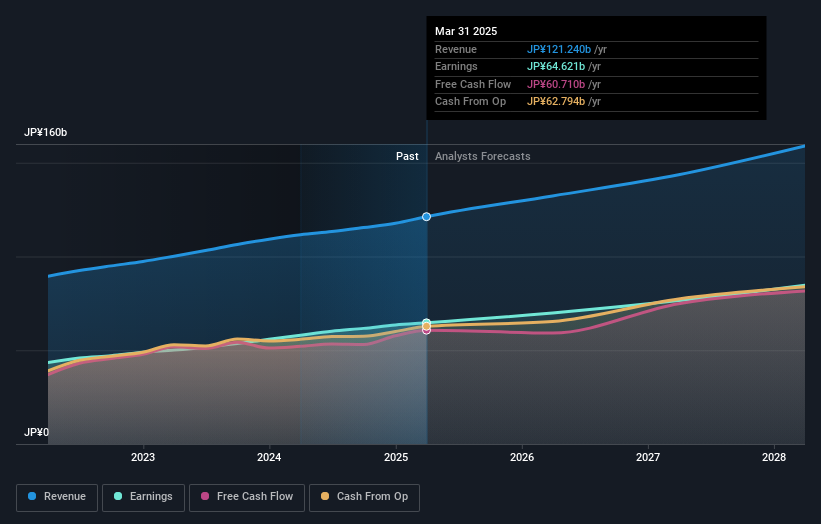Click the Mar 31 2025 tooltip date
This screenshot has height=524, width=821.
466,31
